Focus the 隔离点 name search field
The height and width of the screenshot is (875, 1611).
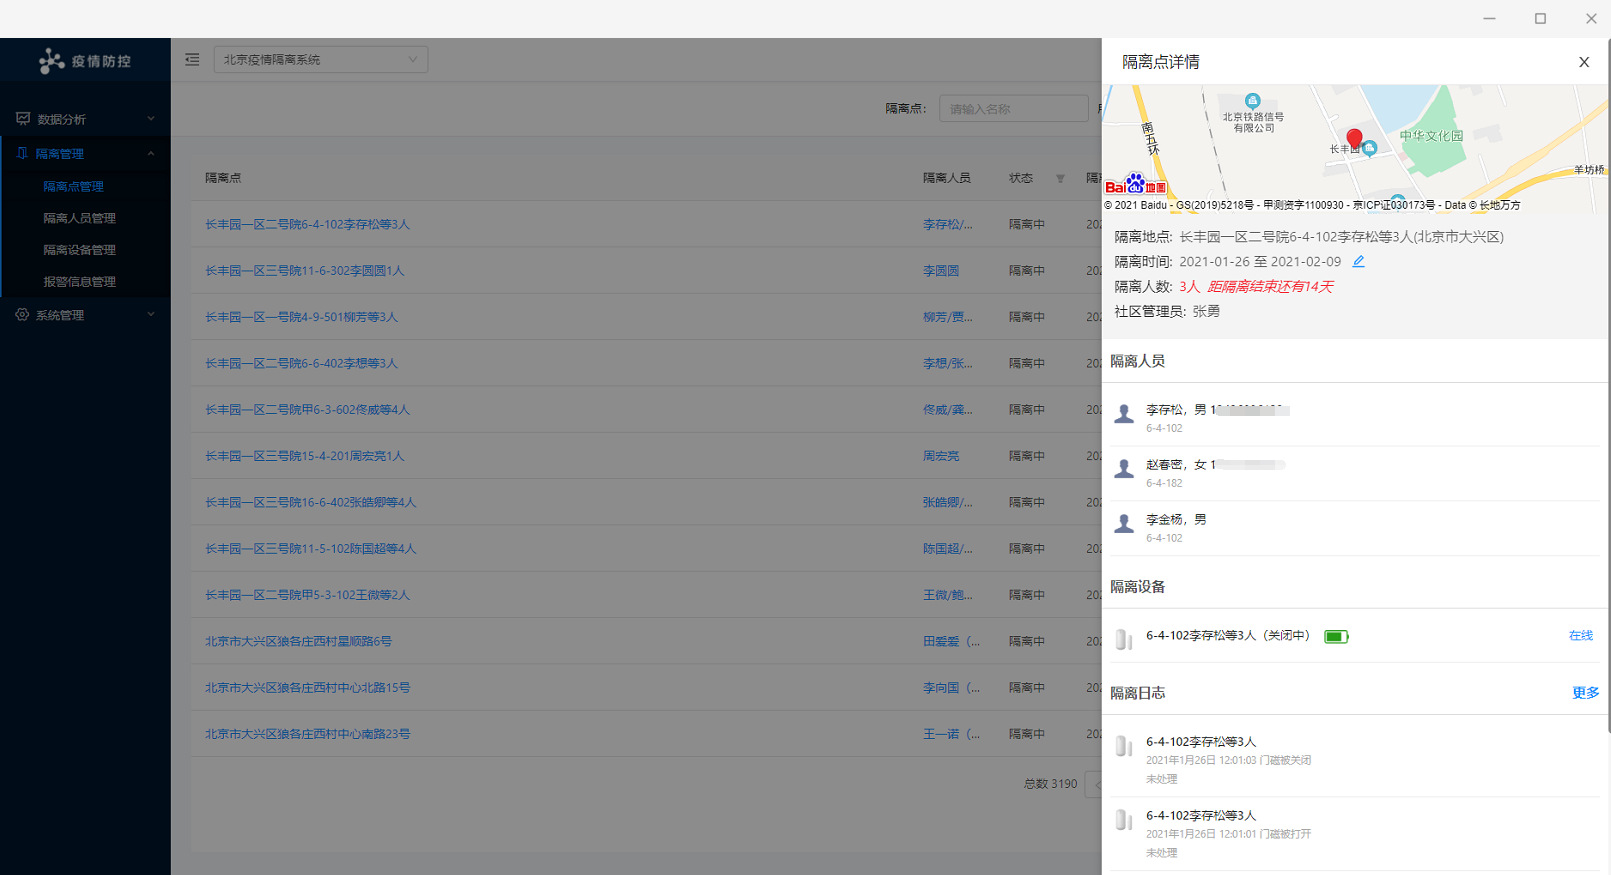(x=1013, y=109)
